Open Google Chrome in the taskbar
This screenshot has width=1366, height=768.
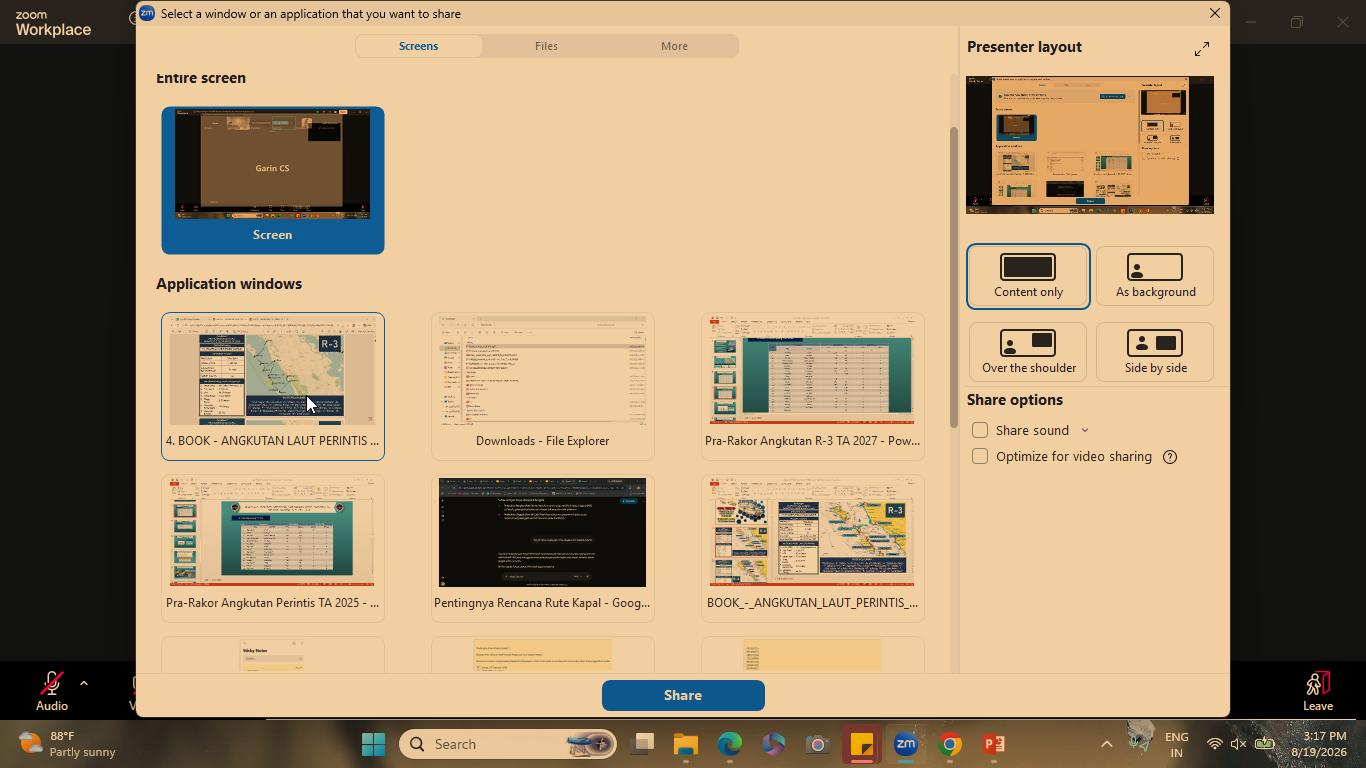click(x=950, y=744)
